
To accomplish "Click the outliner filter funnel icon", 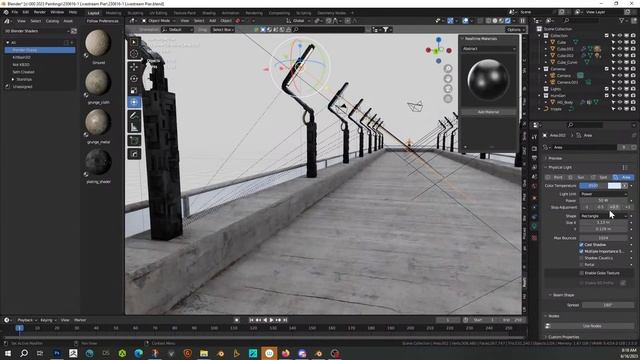I will pyautogui.click(x=622, y=20).
